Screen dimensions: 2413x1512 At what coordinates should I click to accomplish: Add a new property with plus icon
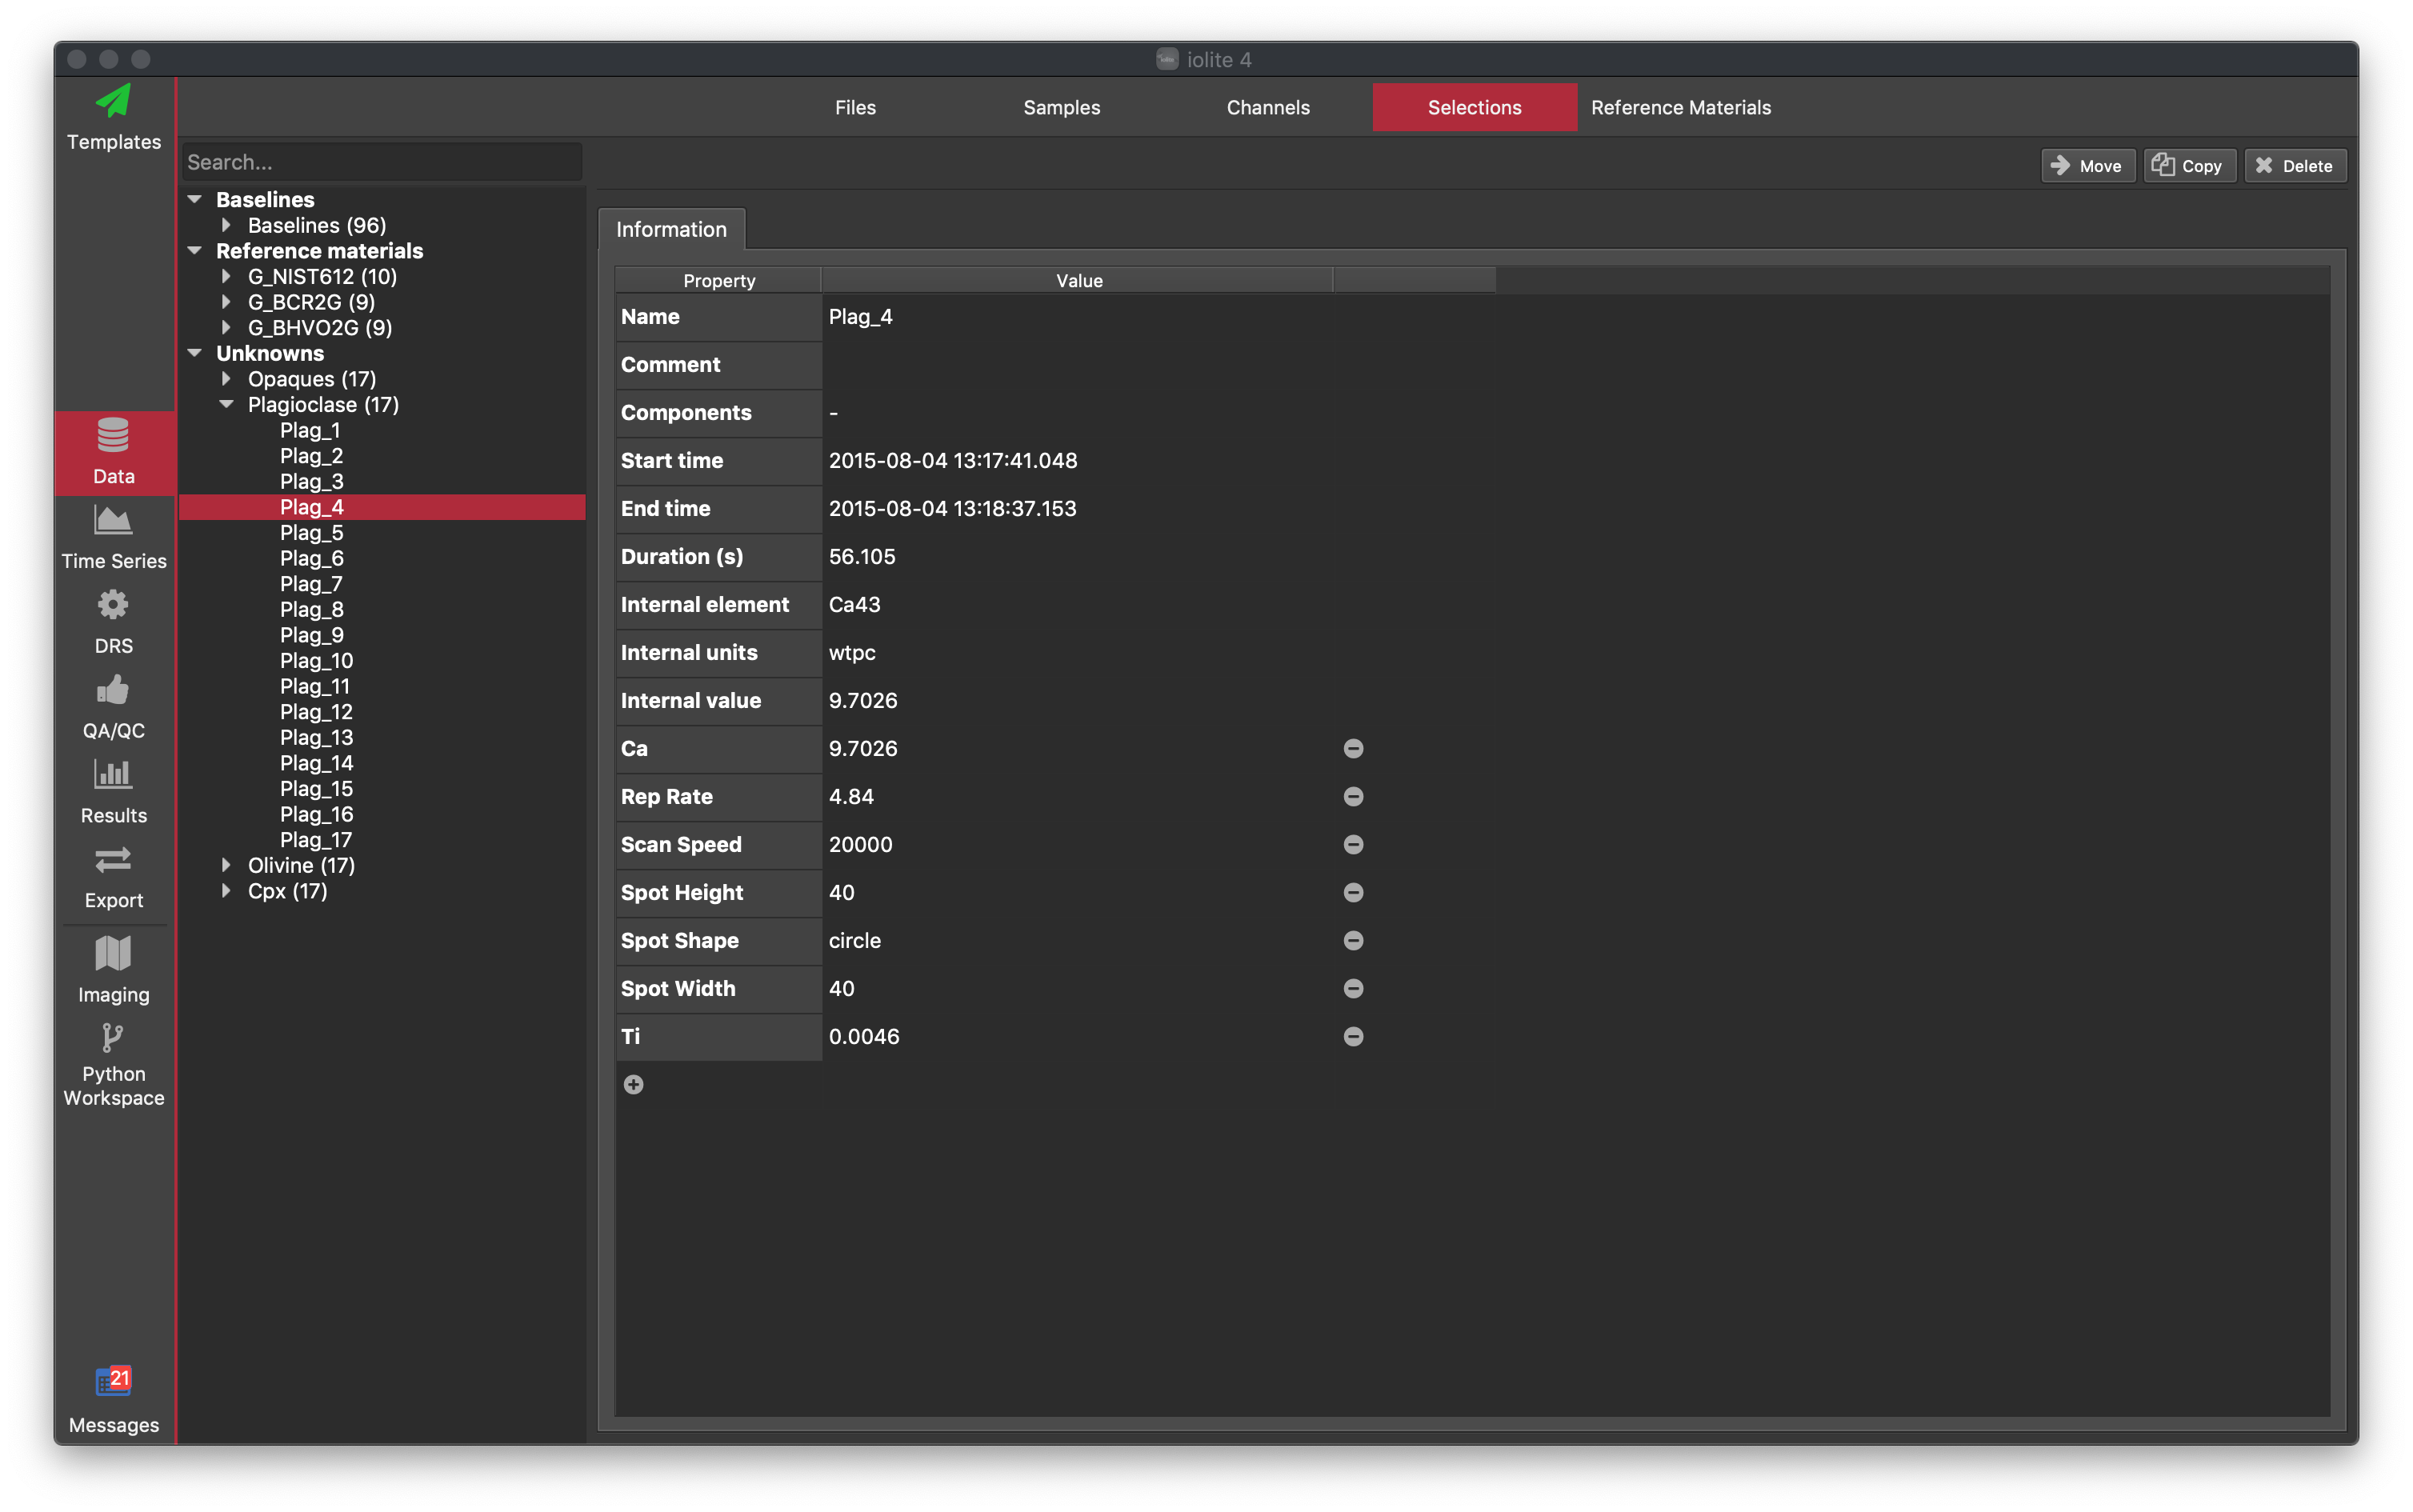(633, 1085)
